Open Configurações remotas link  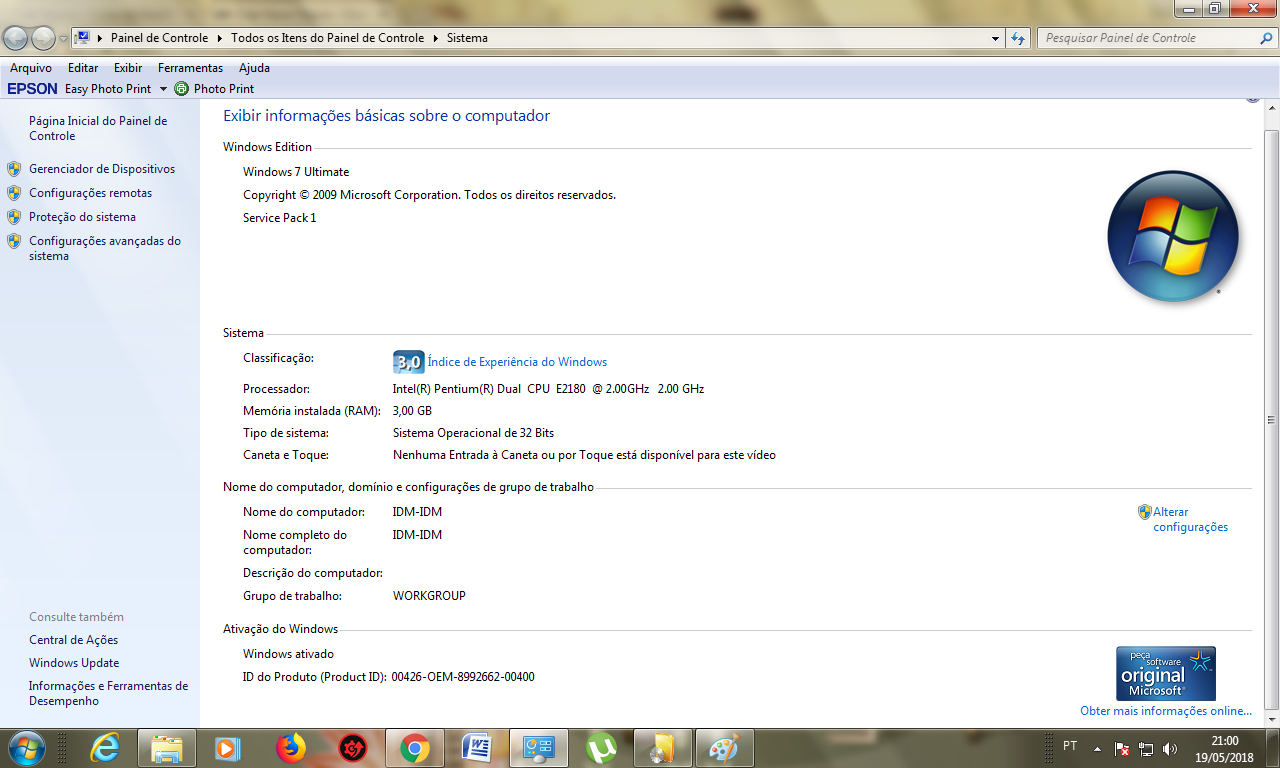(x=90, y=193)
